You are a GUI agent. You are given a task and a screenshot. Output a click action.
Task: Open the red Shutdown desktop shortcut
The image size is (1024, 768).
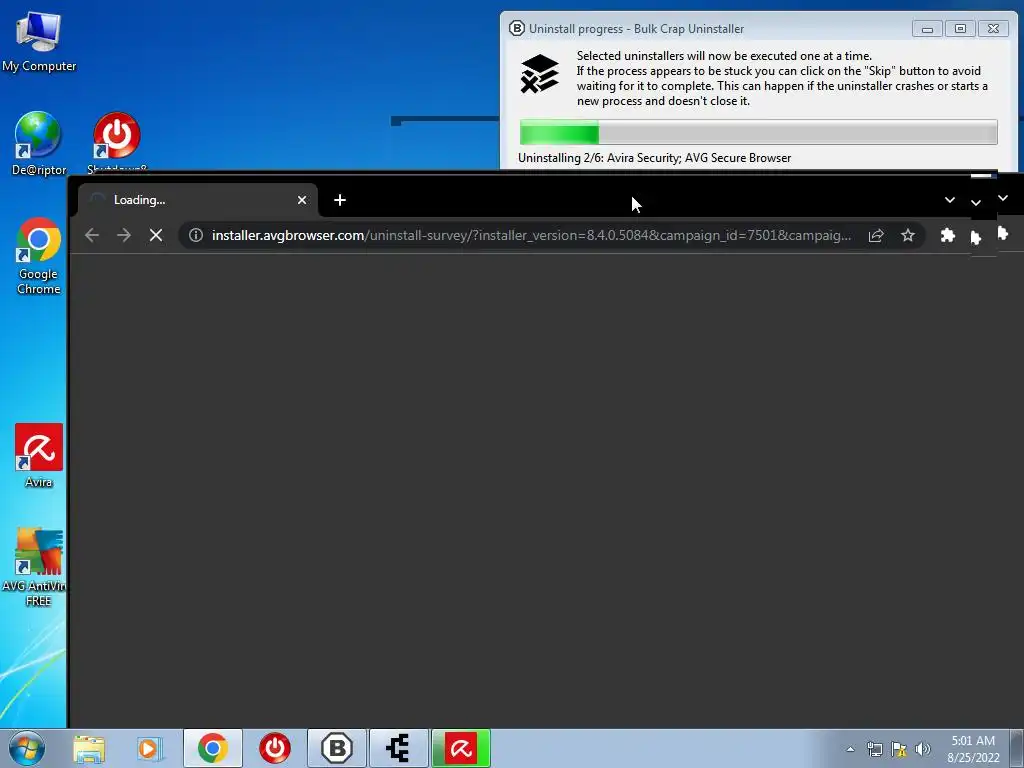point(117,141)
